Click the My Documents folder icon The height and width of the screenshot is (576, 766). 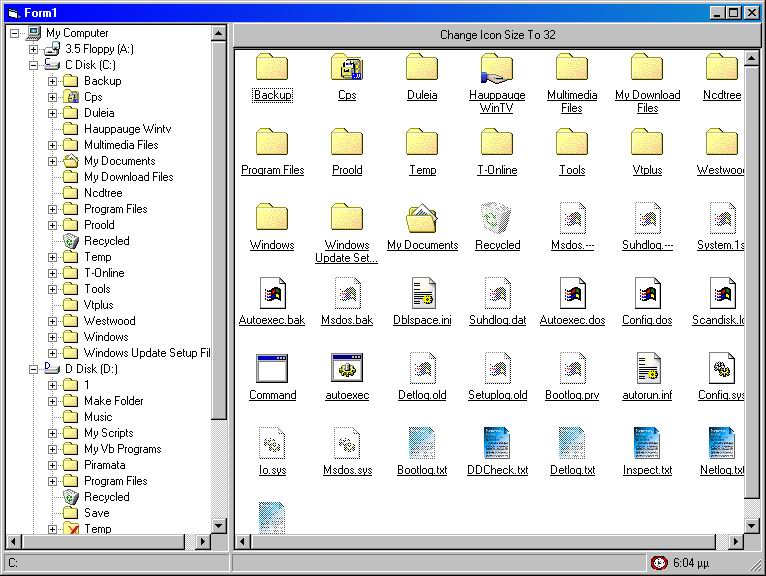pos(422,218)
